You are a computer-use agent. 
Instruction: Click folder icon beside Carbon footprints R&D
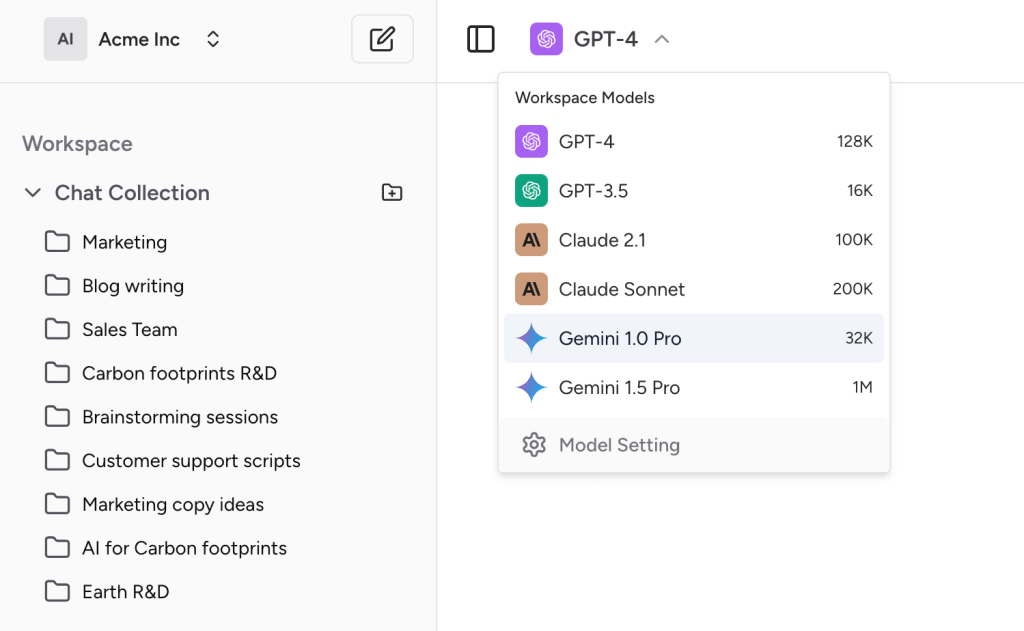pyautogui.click(x=57, y=373)
